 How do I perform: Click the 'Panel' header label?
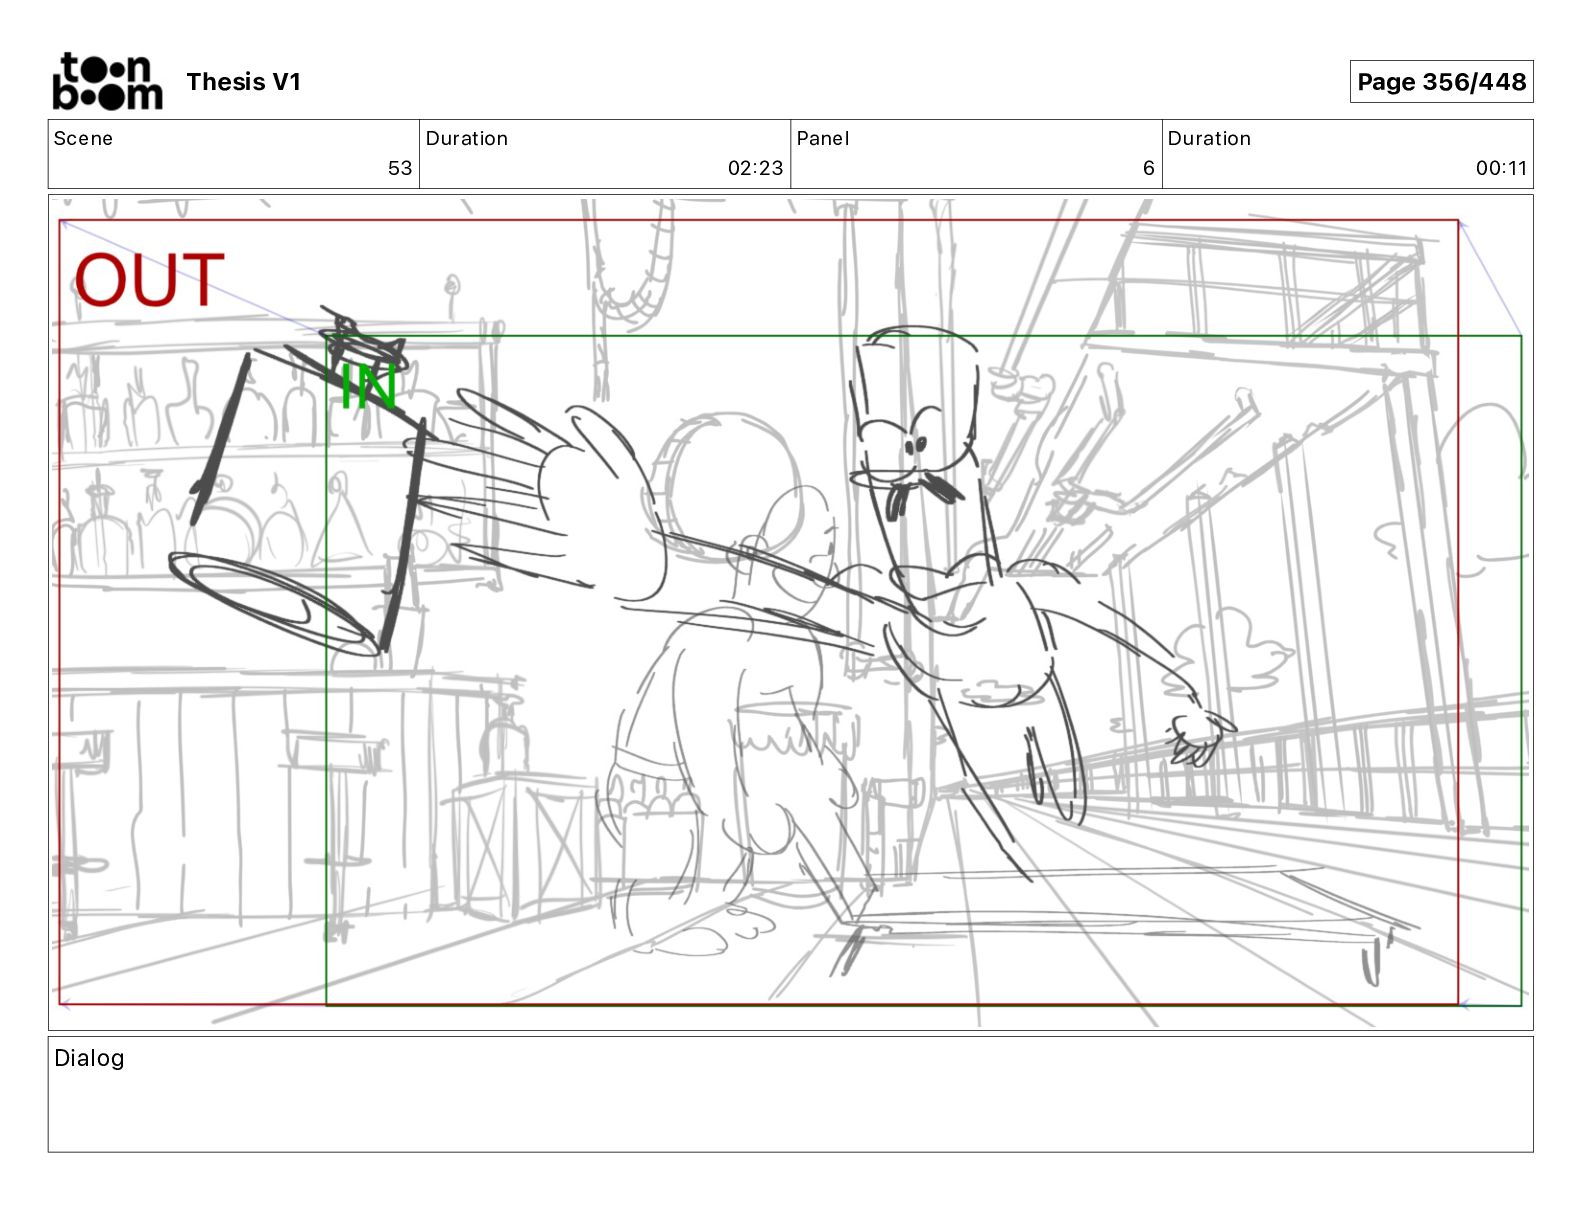[x=822, y=139]
